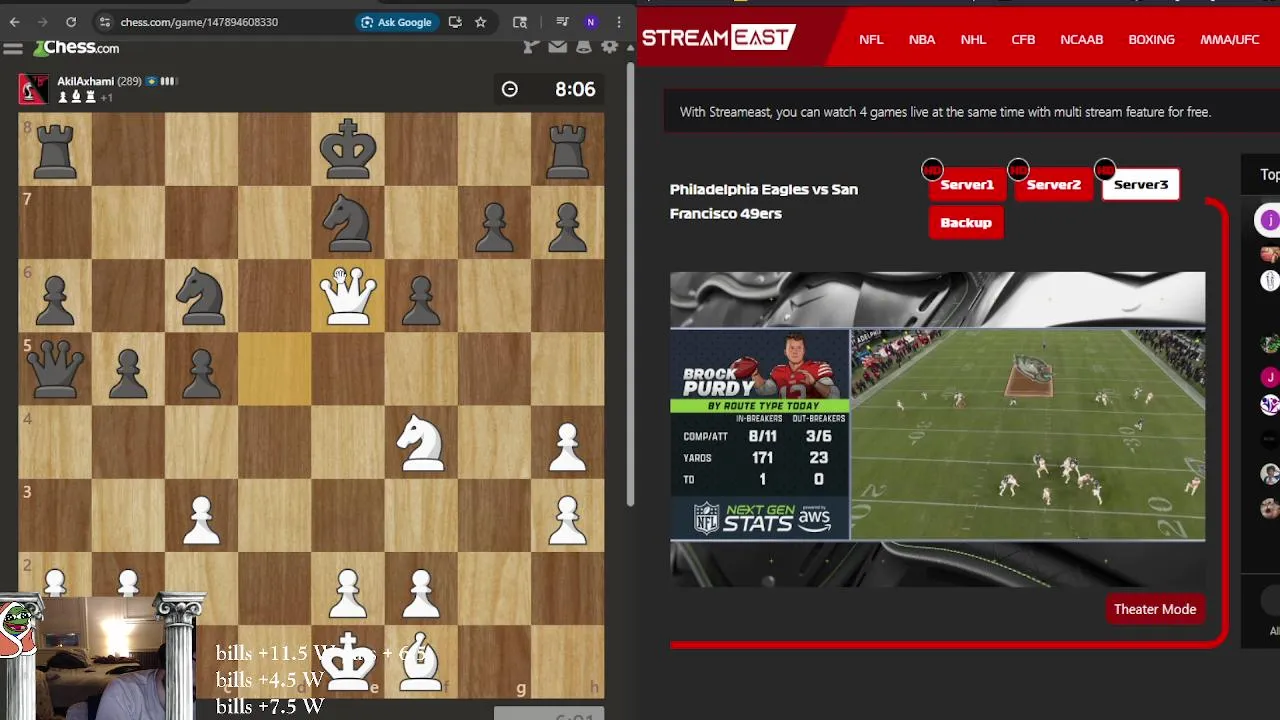Open Chess.com messages envelope icon
The image size is (1280, 720).
pos(558,47)
